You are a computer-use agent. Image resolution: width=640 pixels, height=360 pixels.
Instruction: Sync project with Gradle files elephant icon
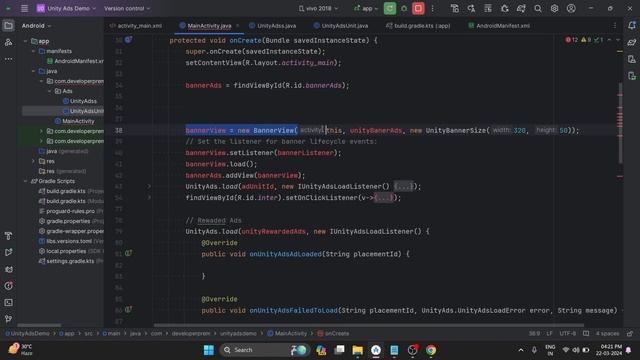click(521, 8)
